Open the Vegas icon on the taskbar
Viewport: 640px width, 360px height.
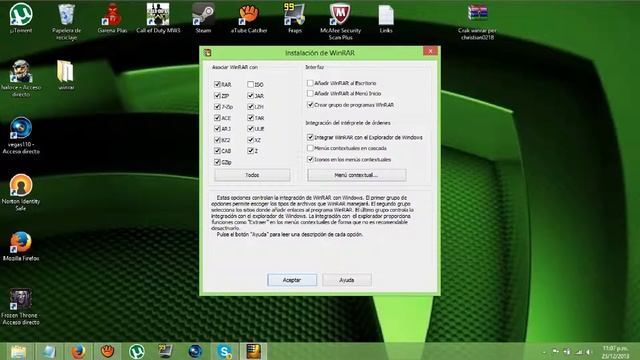[195, 351]
